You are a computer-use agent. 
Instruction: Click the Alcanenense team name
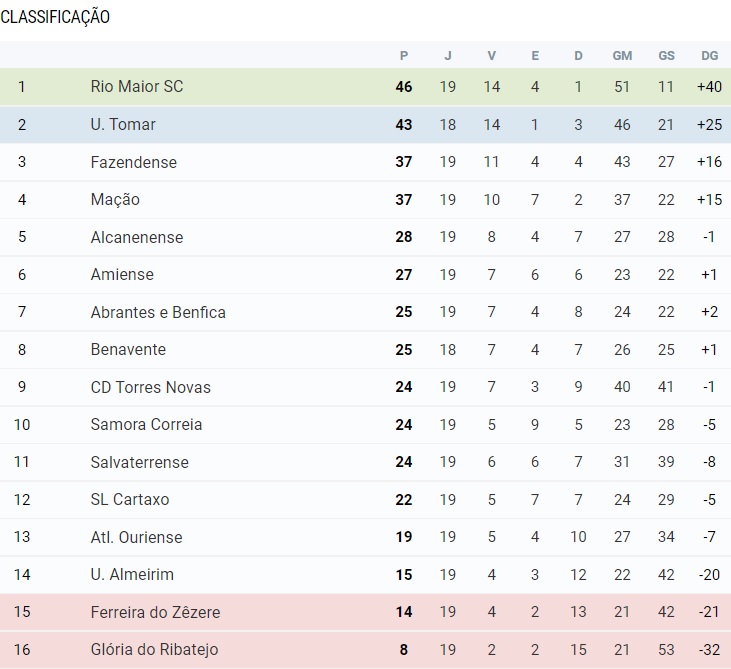pos(137,237)
